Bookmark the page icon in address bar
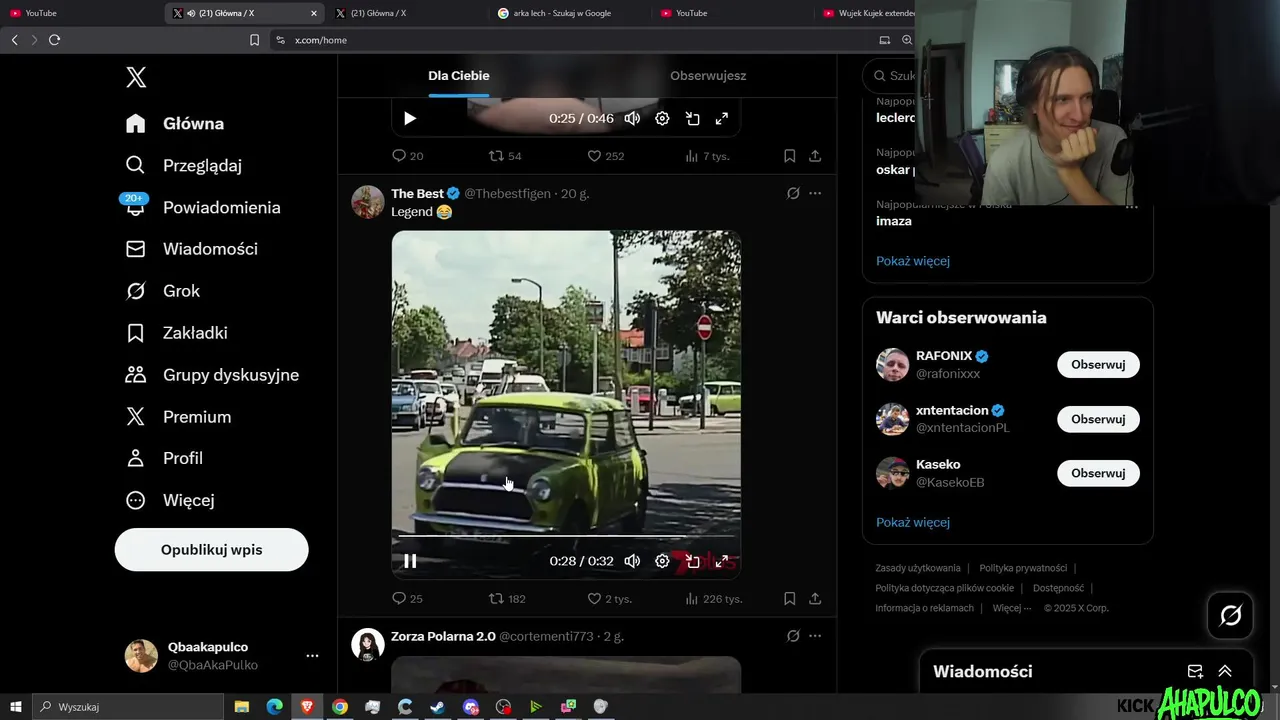1280x720 pixels. tap(254, 40)
